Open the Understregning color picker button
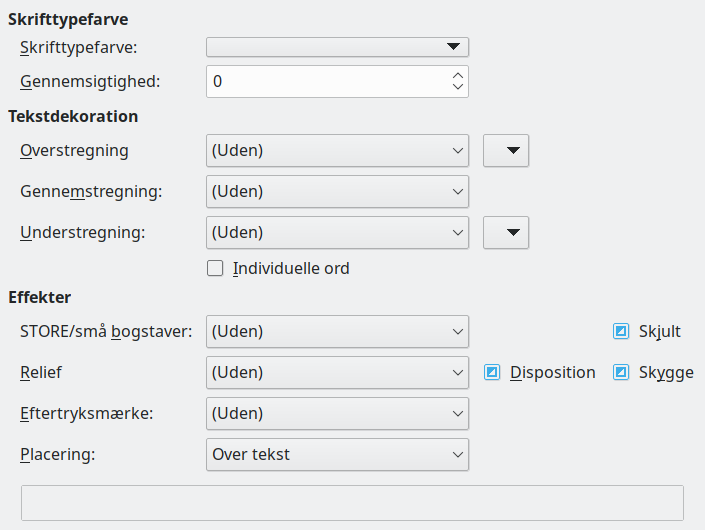 506,232
